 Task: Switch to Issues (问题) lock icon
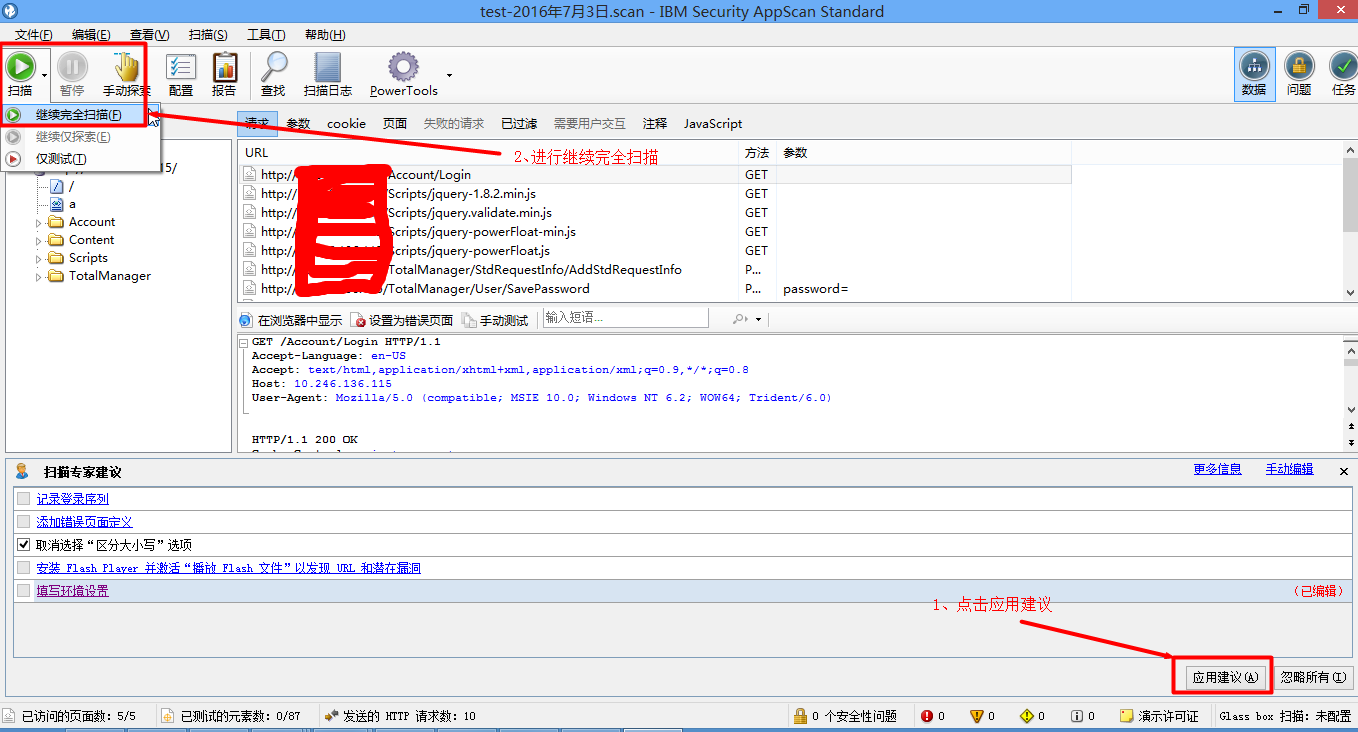point(1299,67)
